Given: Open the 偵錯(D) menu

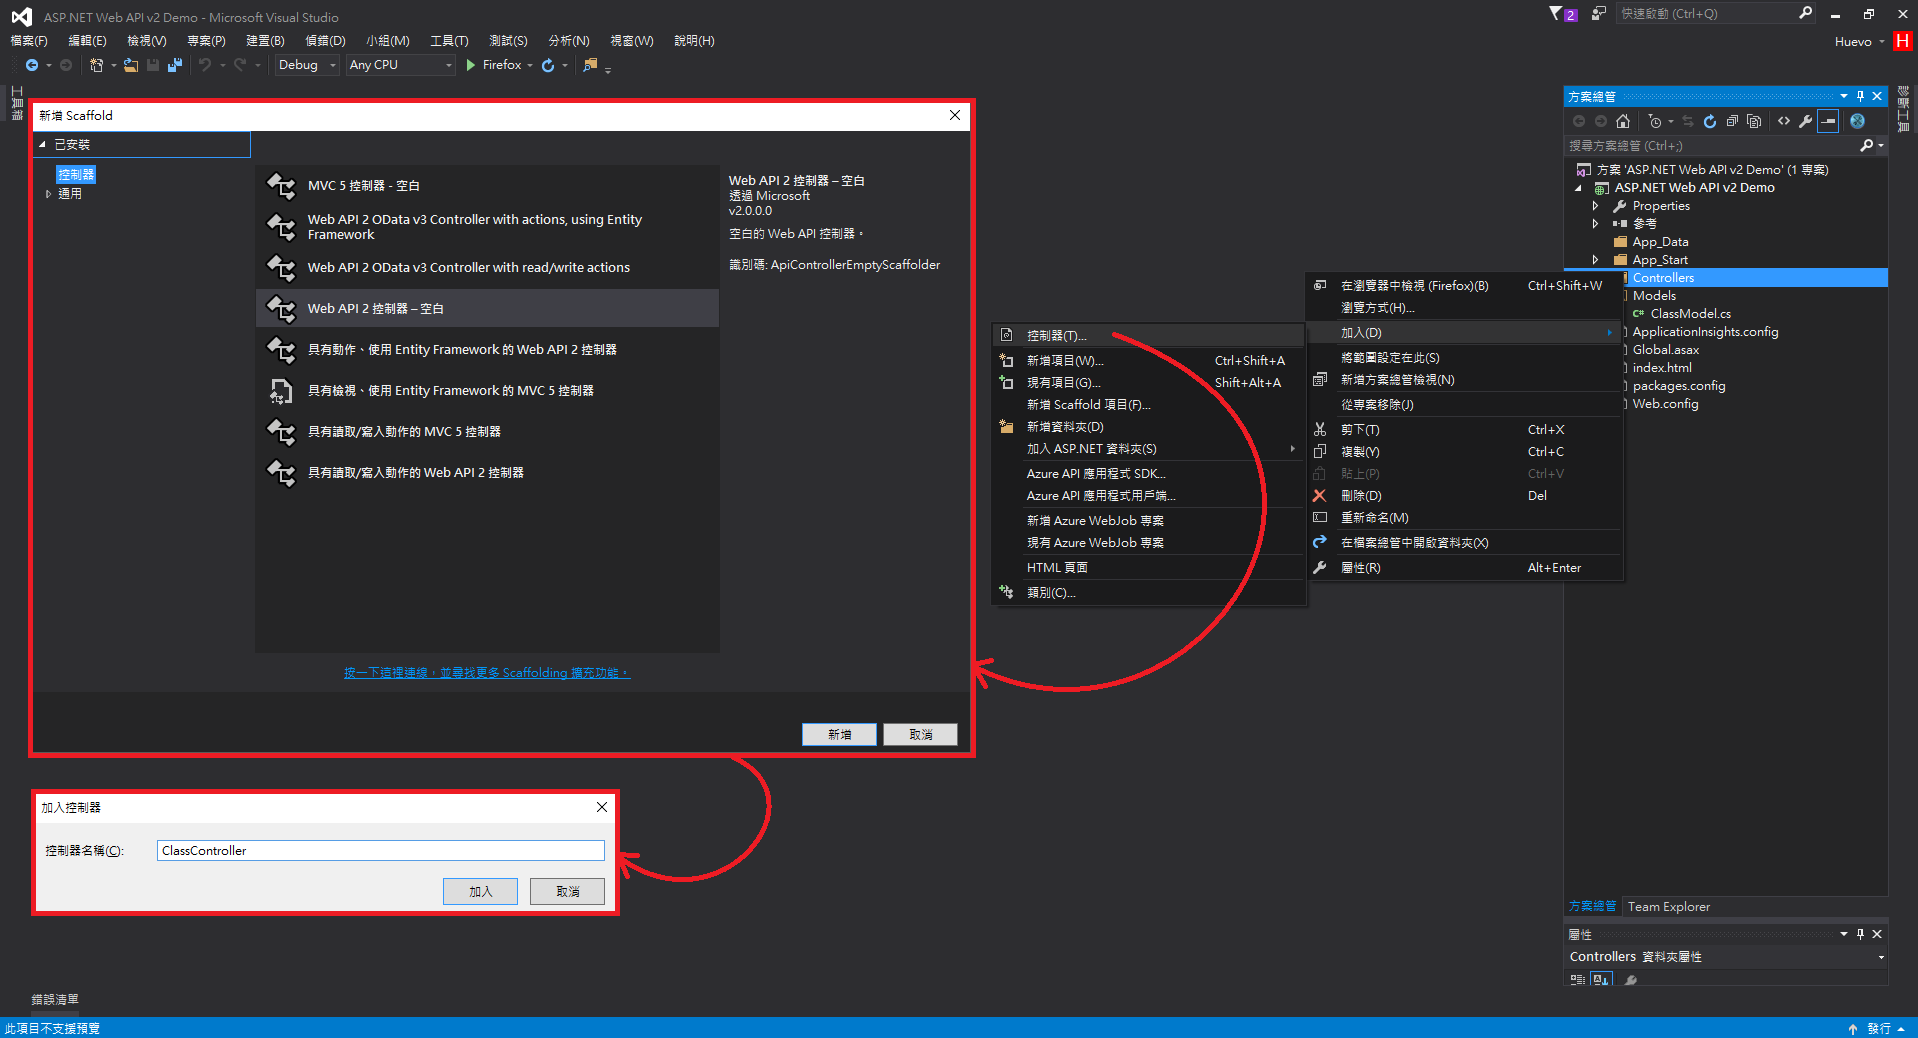Looking at the screenshot, I should pyautogui.click(x=325, y=41).
